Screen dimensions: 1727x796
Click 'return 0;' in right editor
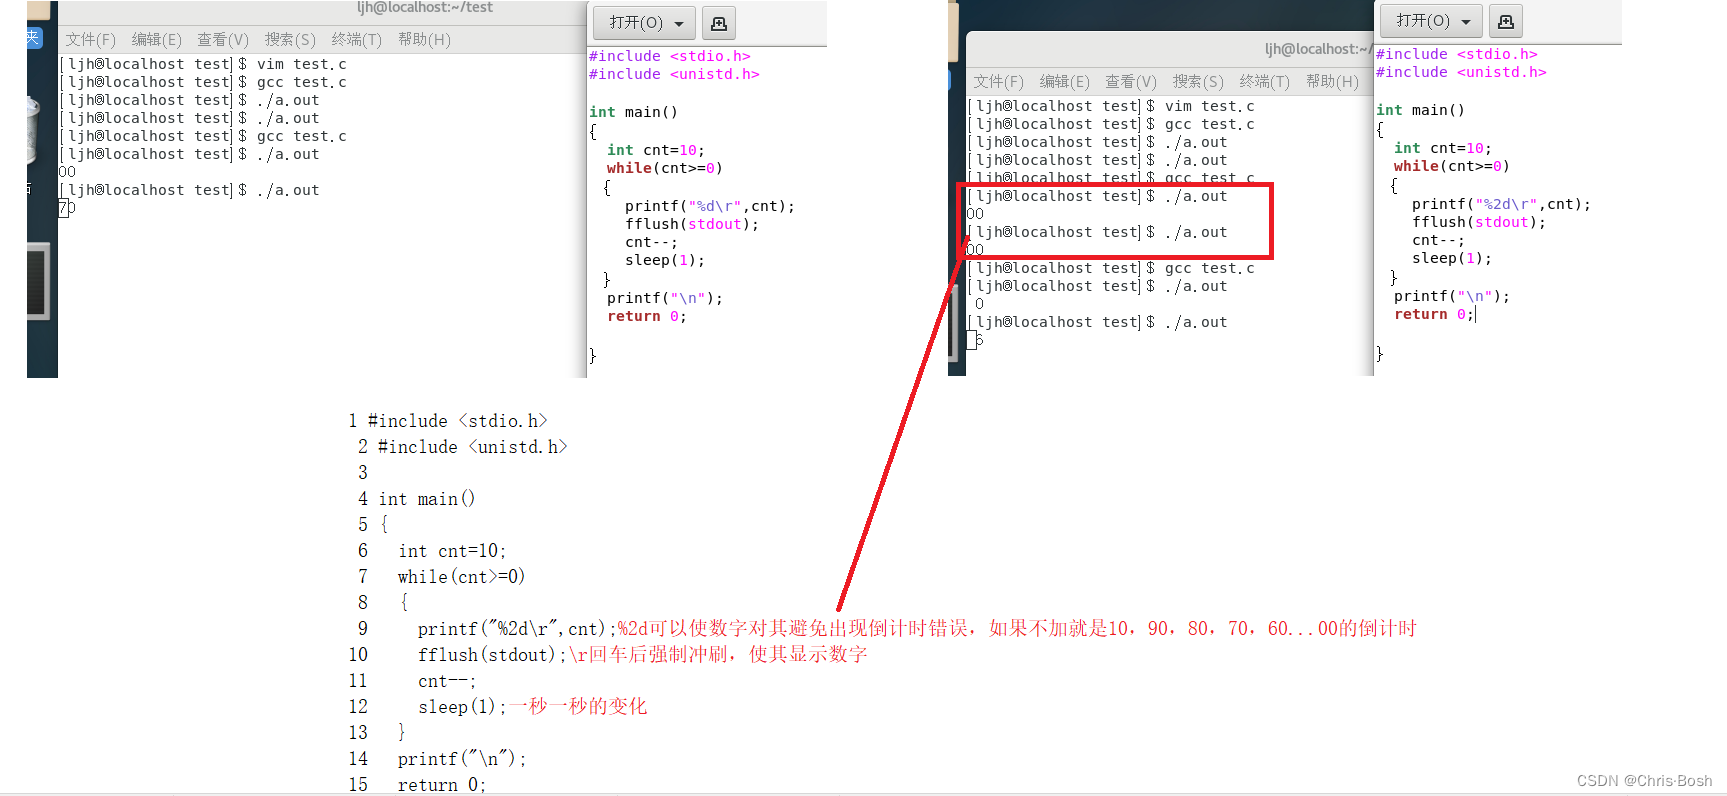1434,314
